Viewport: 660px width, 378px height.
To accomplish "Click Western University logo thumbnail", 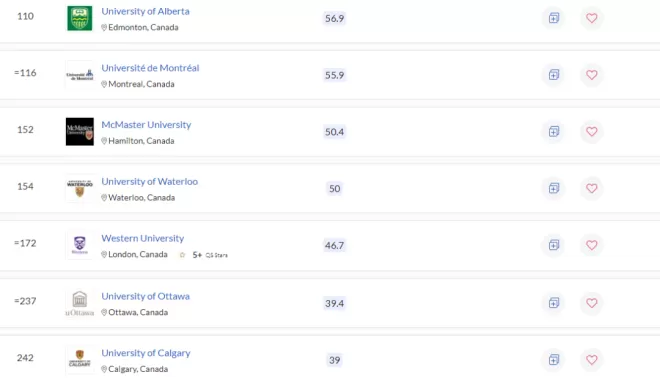I will [80, 245].
